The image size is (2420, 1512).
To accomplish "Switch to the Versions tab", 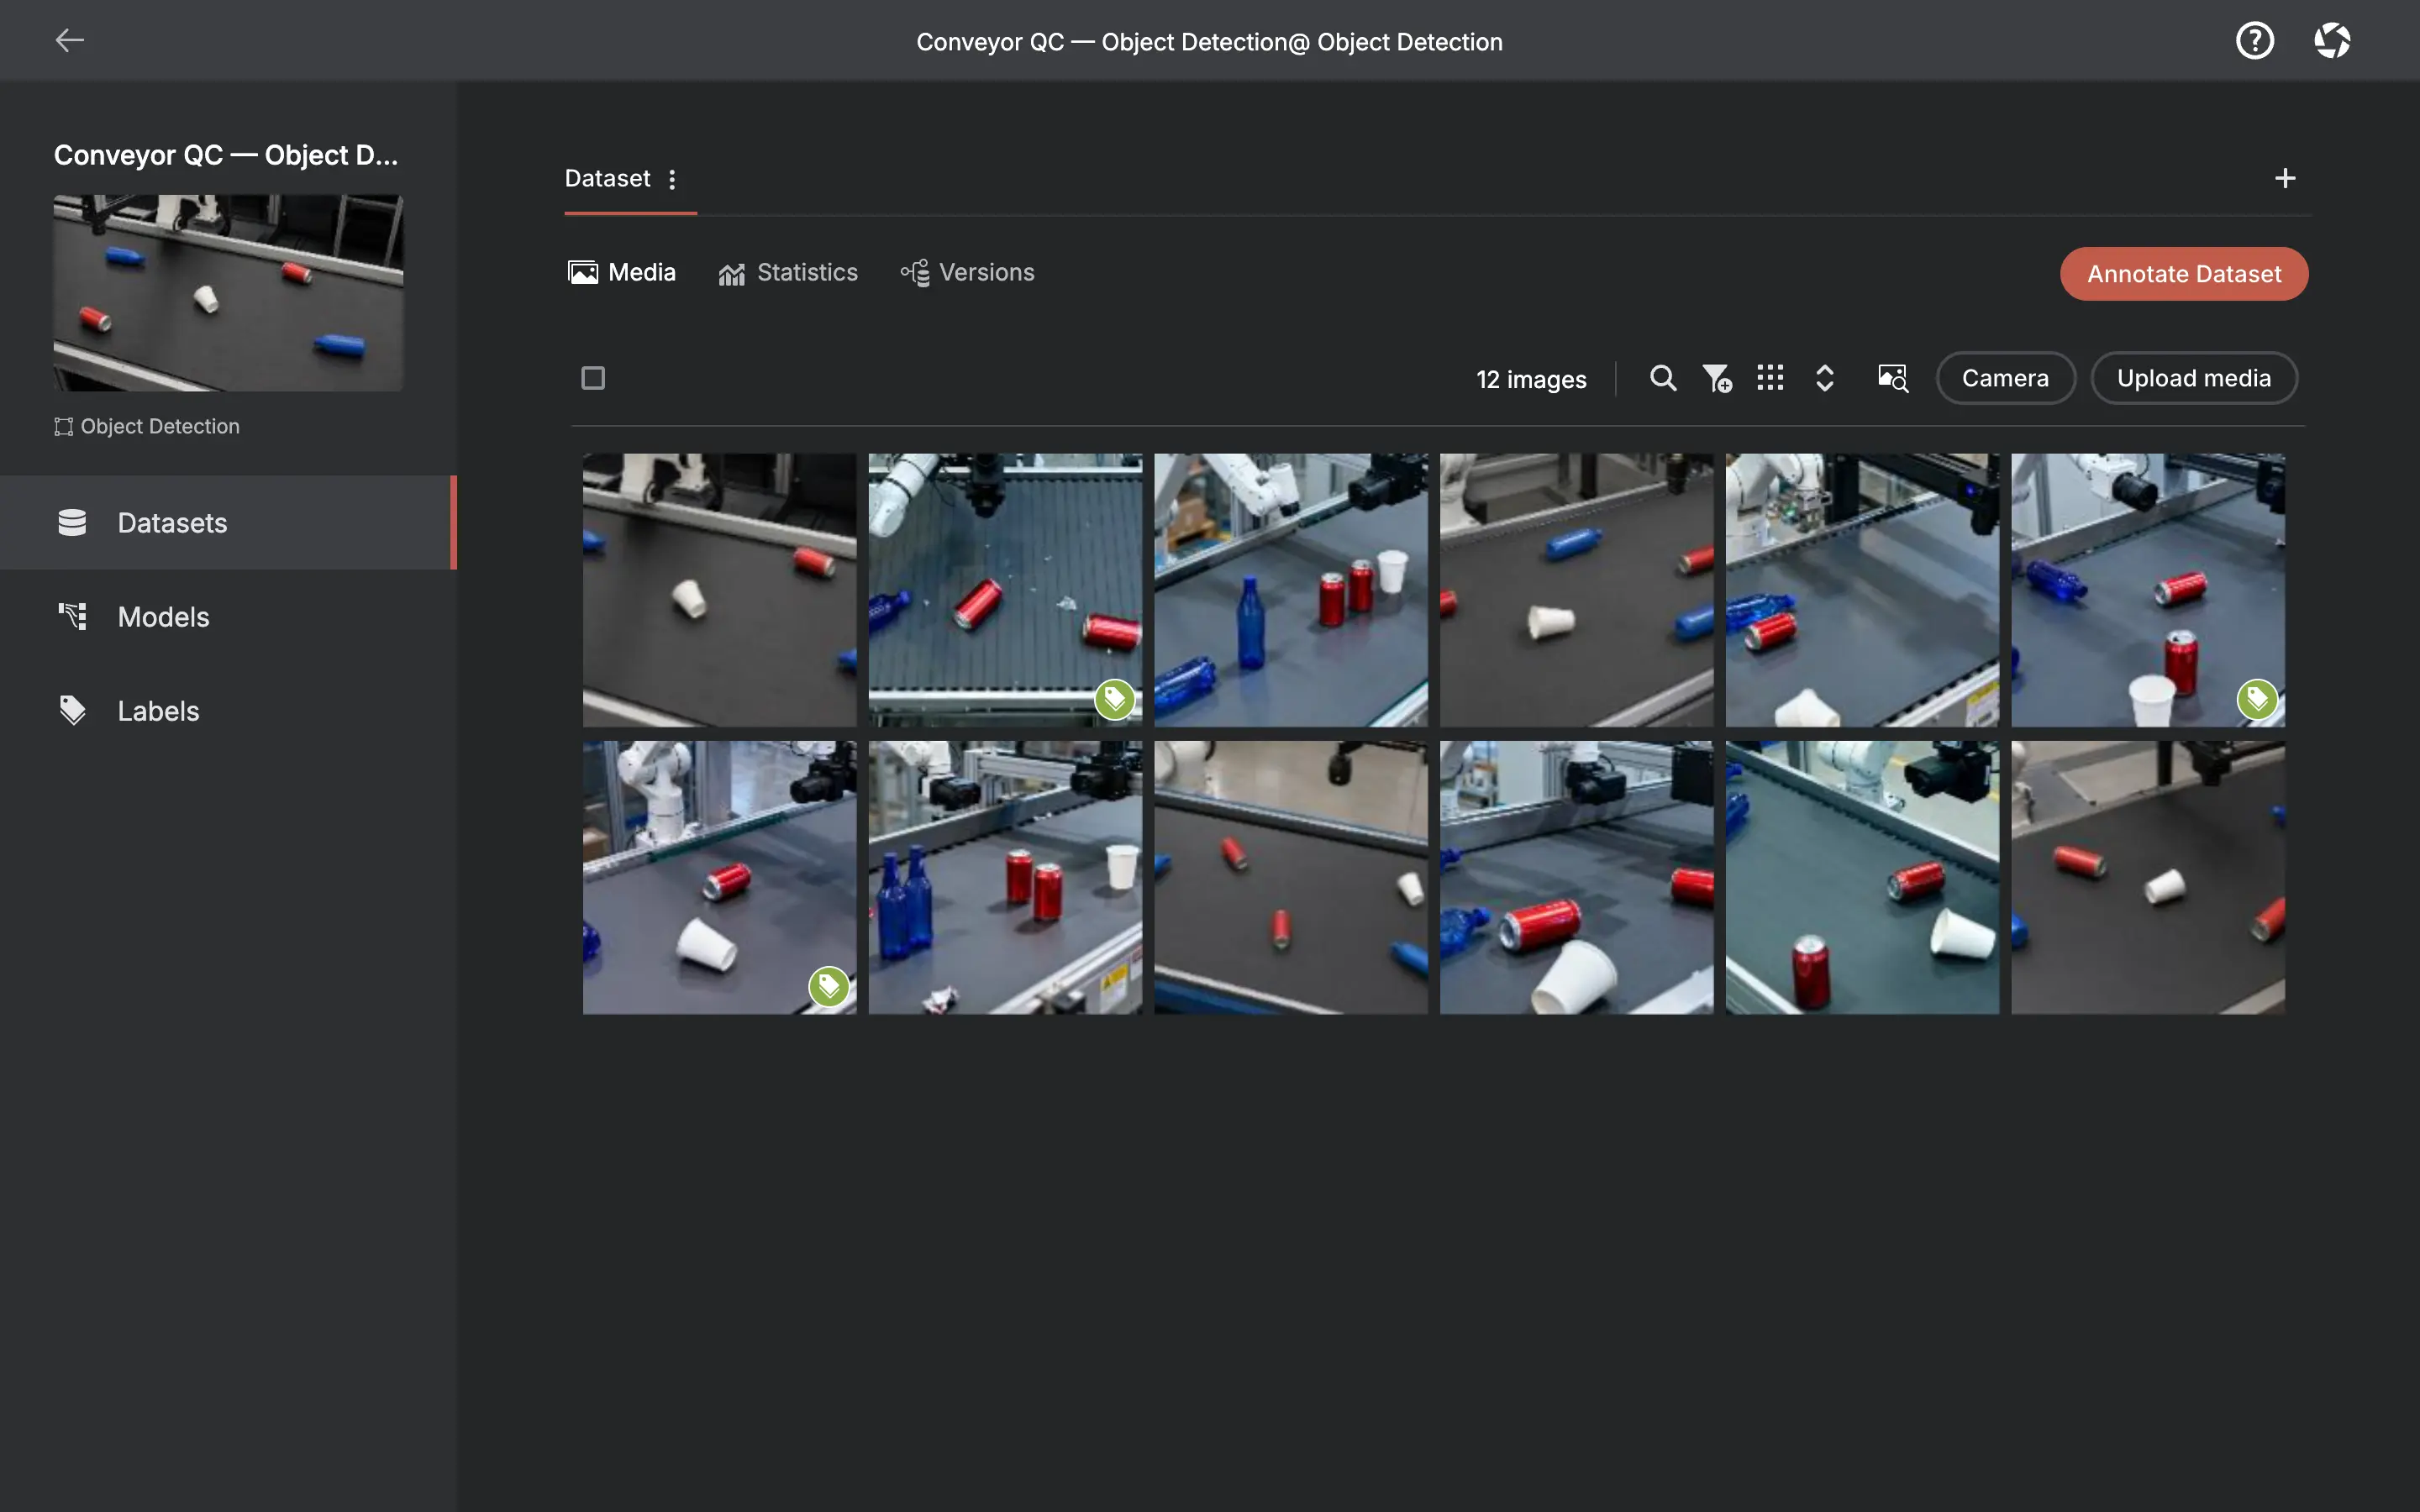I will tap(967, 272).
